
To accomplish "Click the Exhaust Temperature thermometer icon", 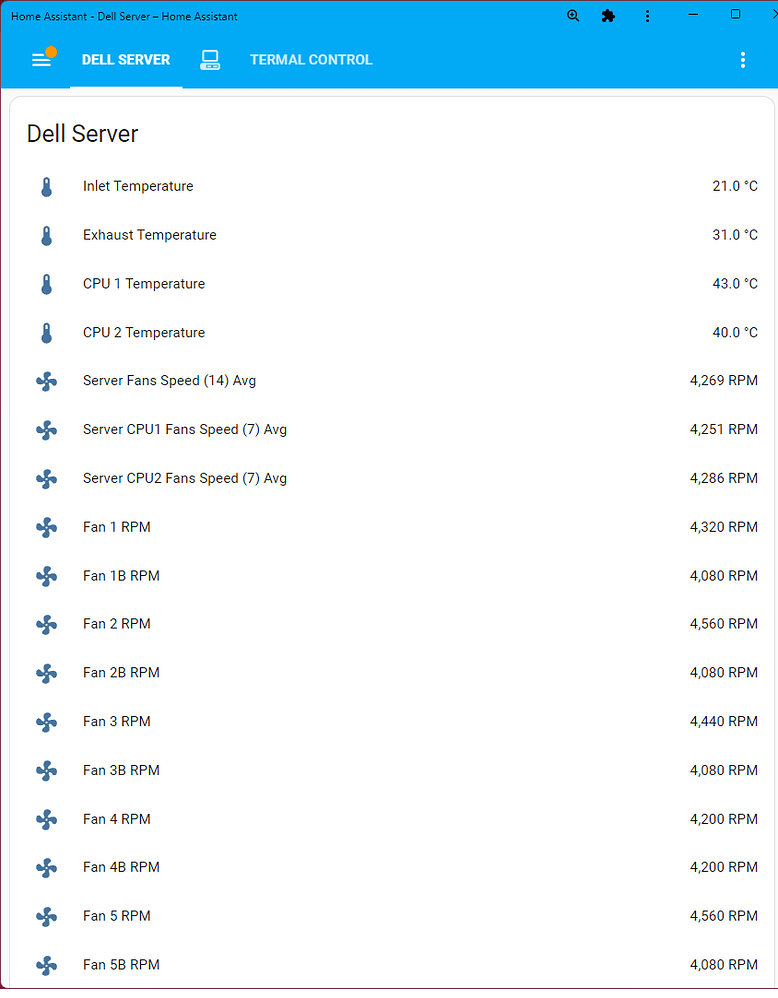I will [46, 235].
